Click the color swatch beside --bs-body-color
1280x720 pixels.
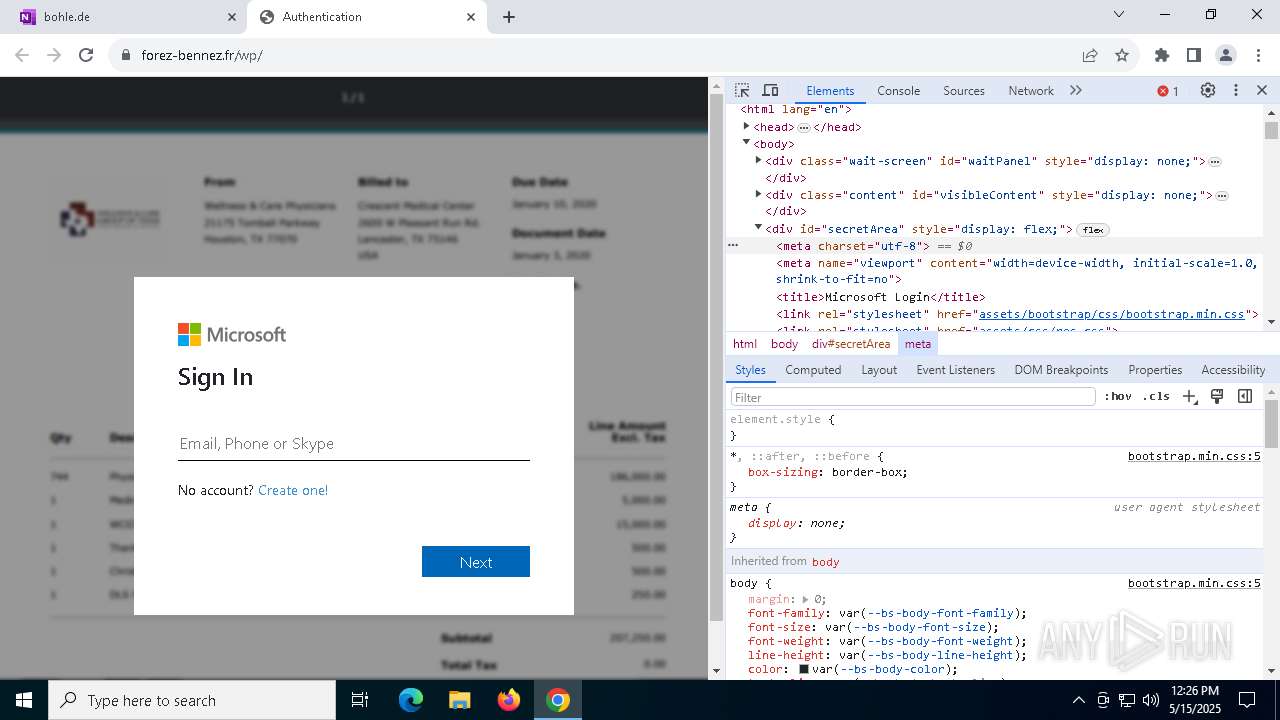[x=804, y=669]
